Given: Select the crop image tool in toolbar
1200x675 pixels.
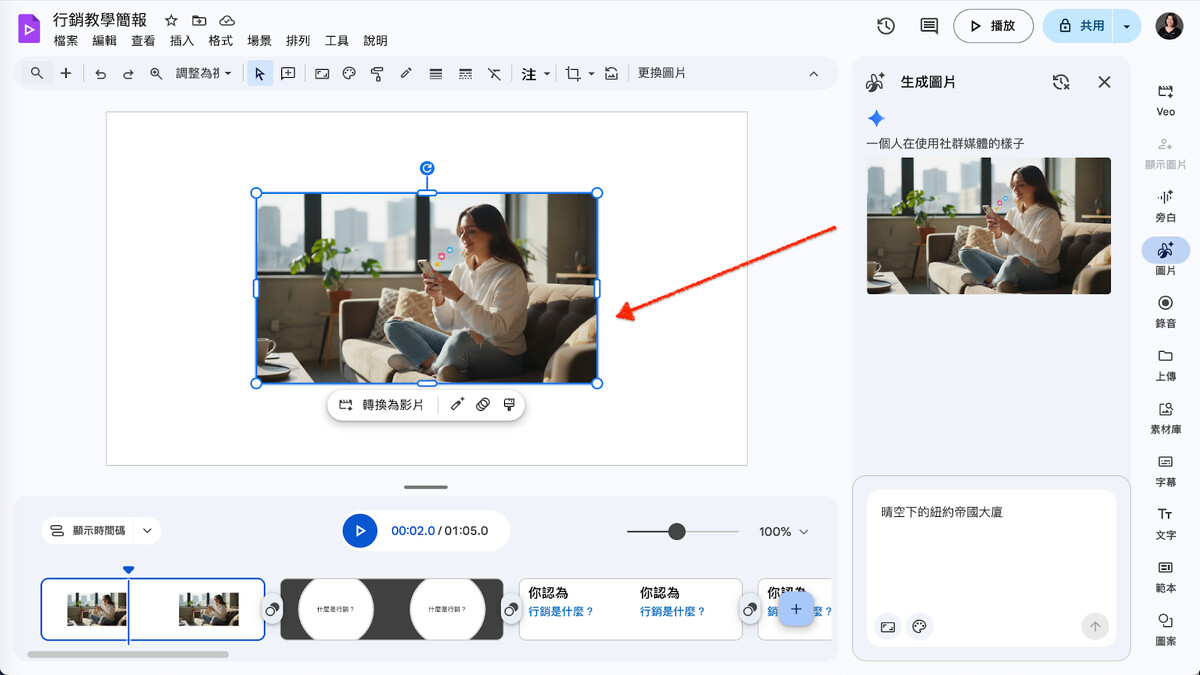Looking at the screenshot, I should 573,74.
